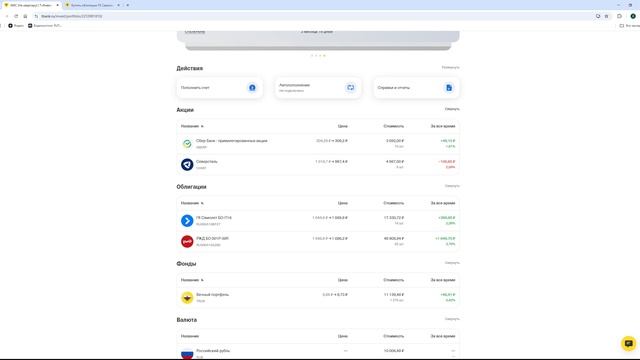Collapse the Валюта section

pos(452,319)
